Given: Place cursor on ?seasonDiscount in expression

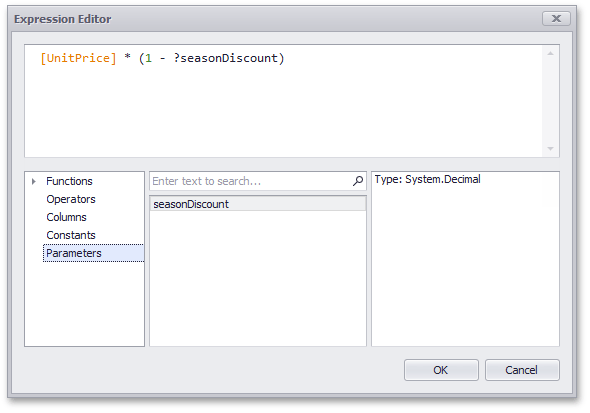Looking at the screenshot, I should click(x=225, y=58).
